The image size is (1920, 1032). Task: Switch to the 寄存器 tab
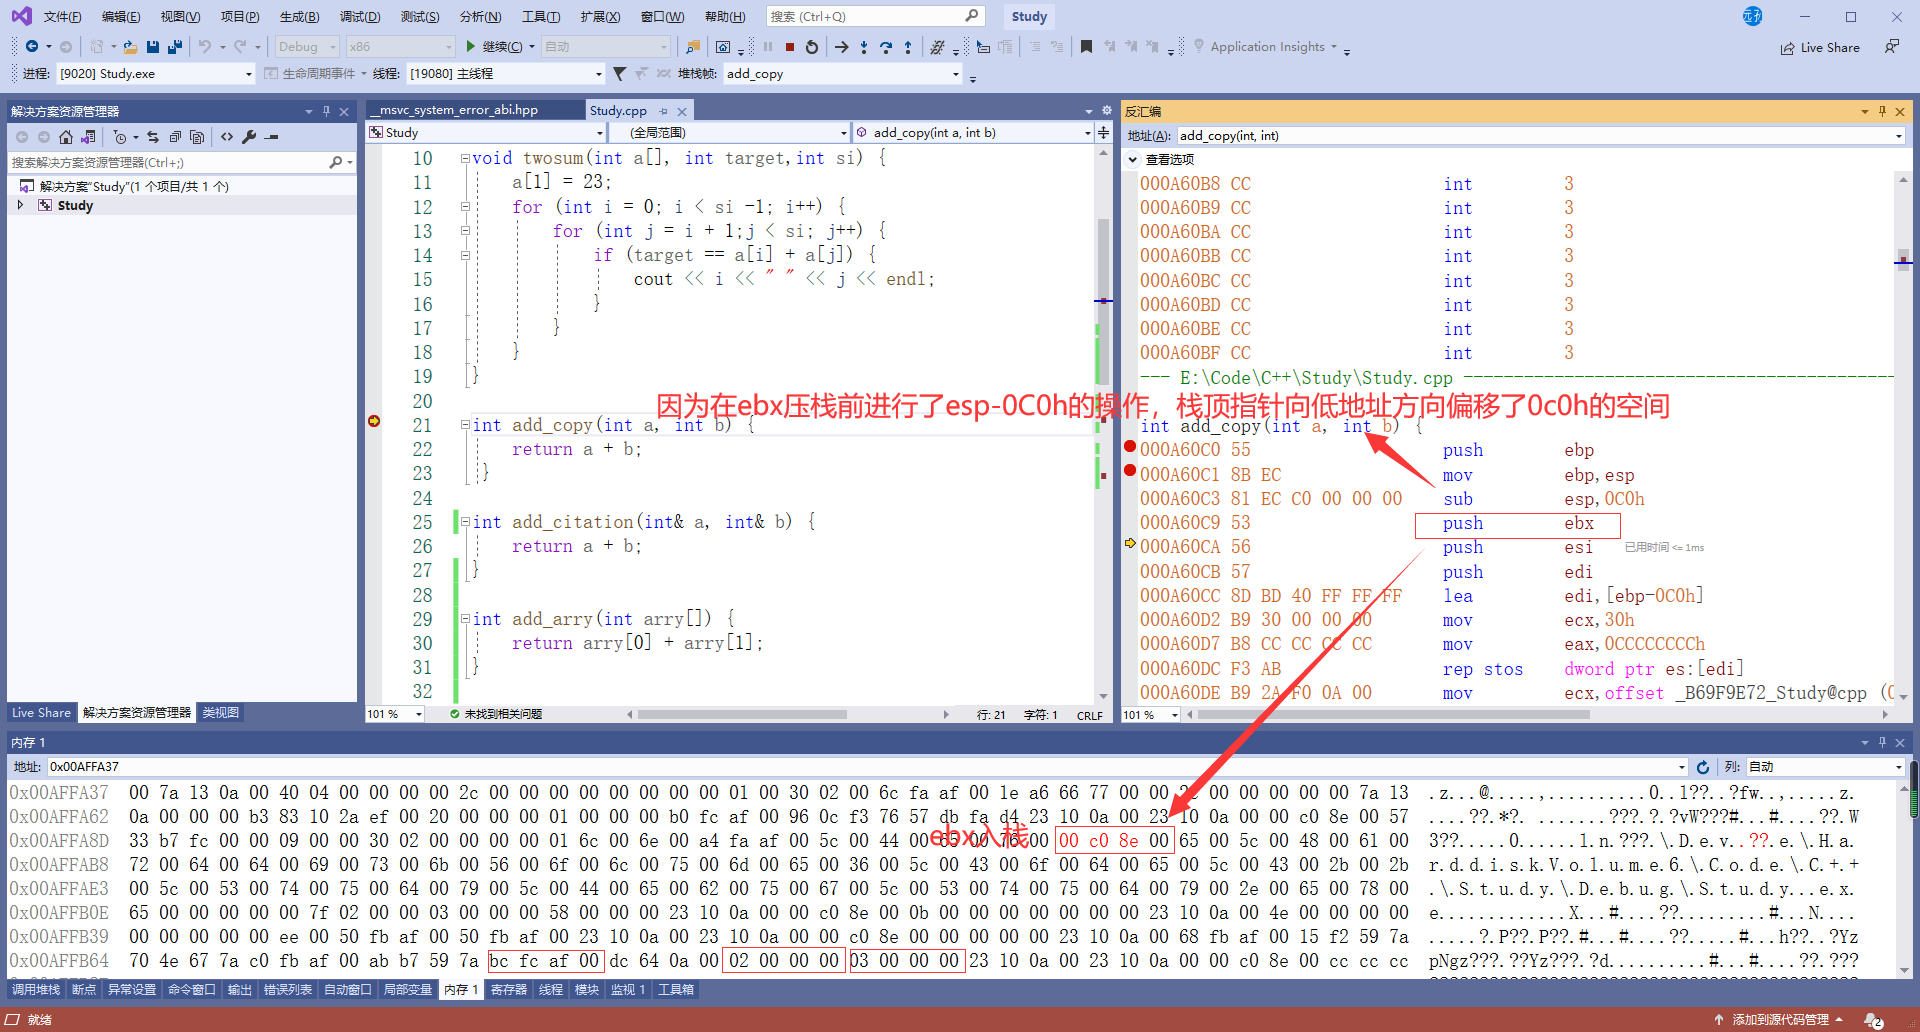pyautogui.click(x=509, y=989)
